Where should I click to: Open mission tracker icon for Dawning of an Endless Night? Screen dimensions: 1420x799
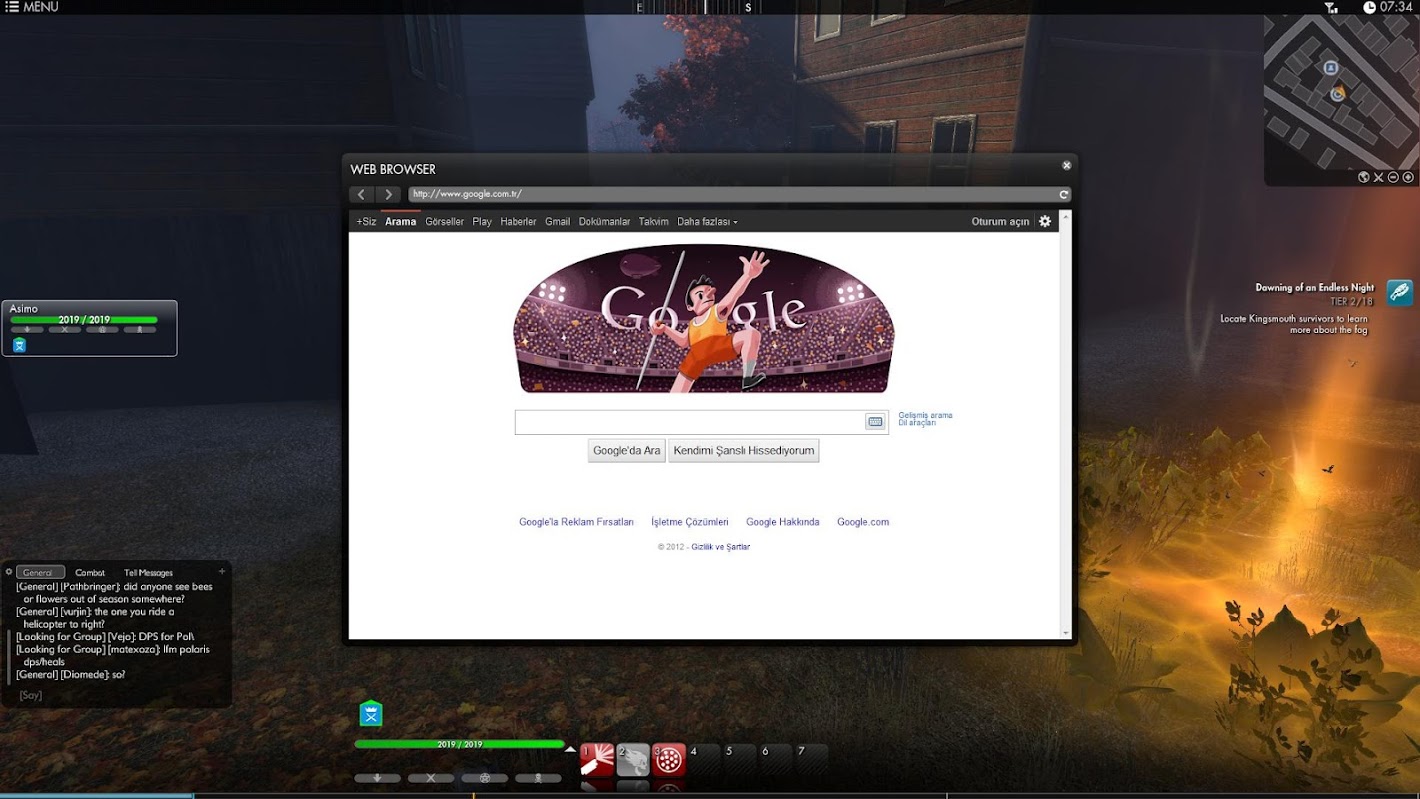coord(1400,293)
